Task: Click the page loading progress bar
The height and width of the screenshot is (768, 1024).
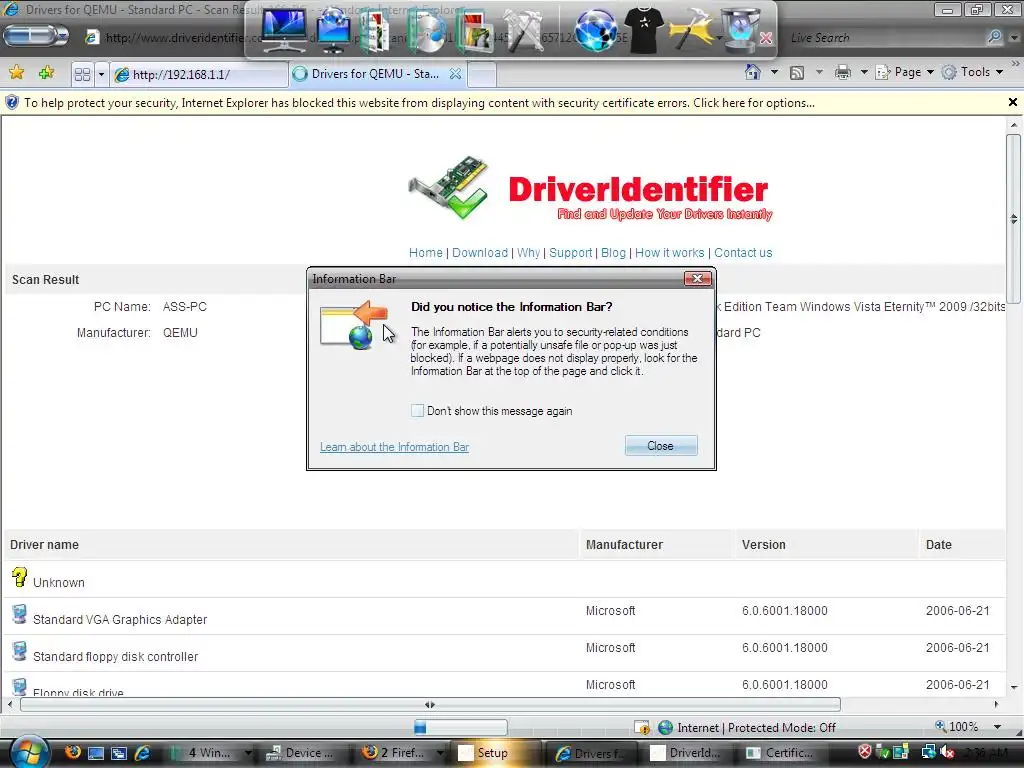Action: click(460, 727)
